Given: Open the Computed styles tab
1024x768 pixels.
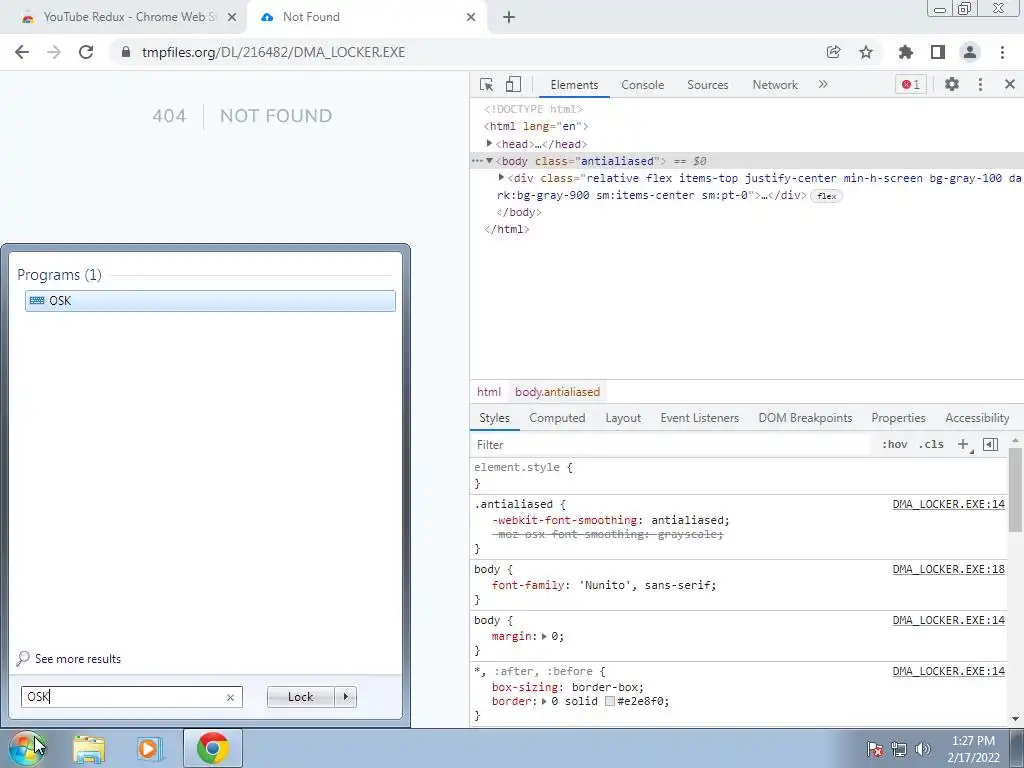Looking at the screenshot, I should click(x=557, y=418).
